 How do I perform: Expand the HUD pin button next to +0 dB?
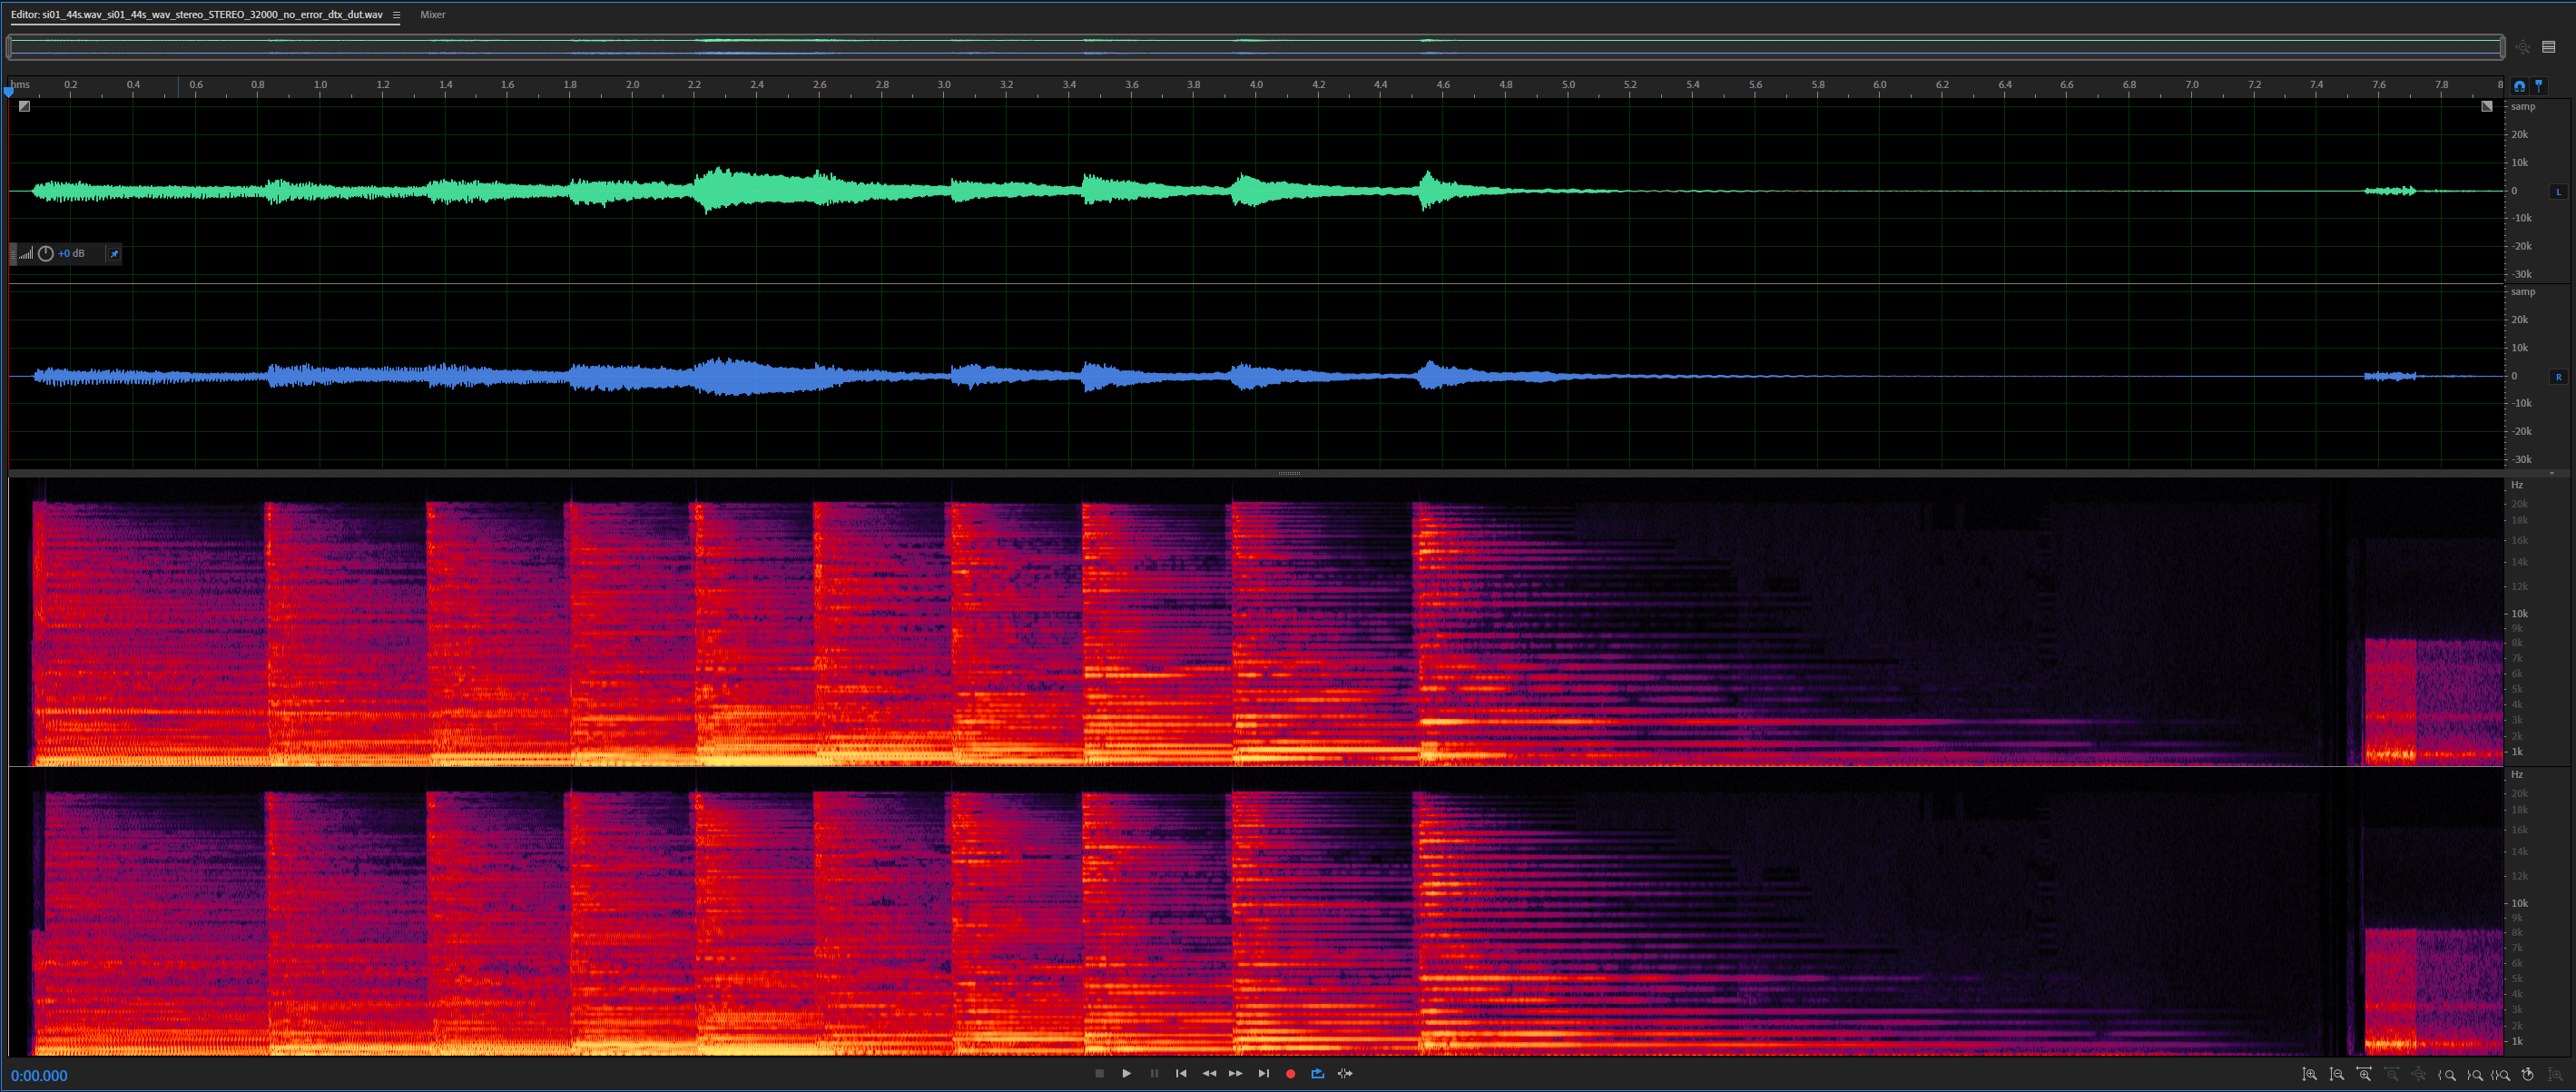114,254
